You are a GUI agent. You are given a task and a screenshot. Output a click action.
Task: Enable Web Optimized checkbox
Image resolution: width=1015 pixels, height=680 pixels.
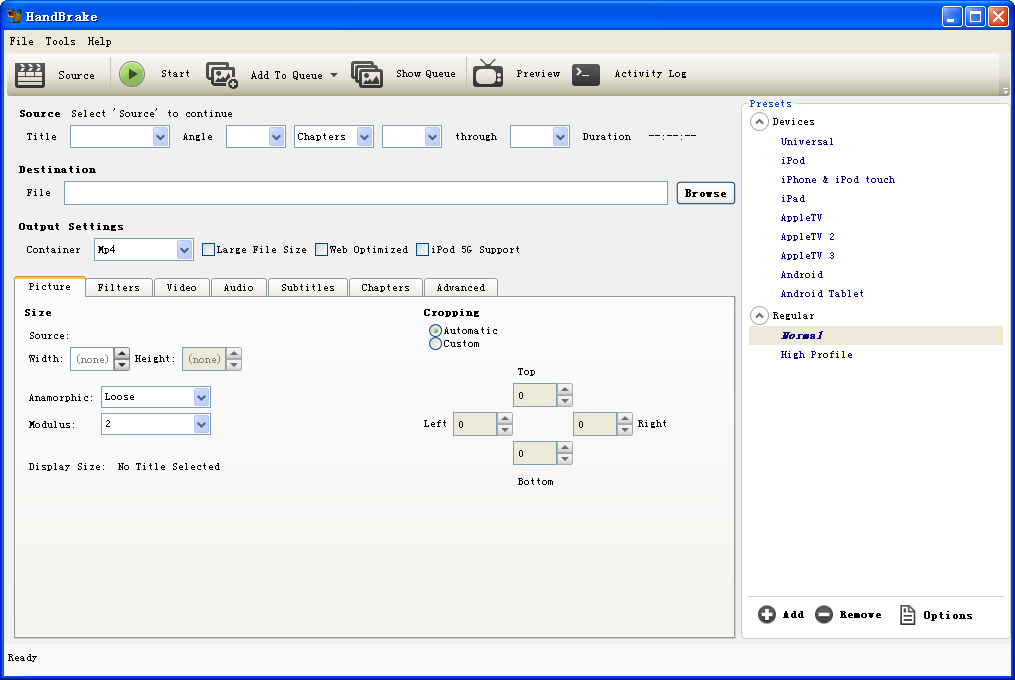[x=321, y=249]
